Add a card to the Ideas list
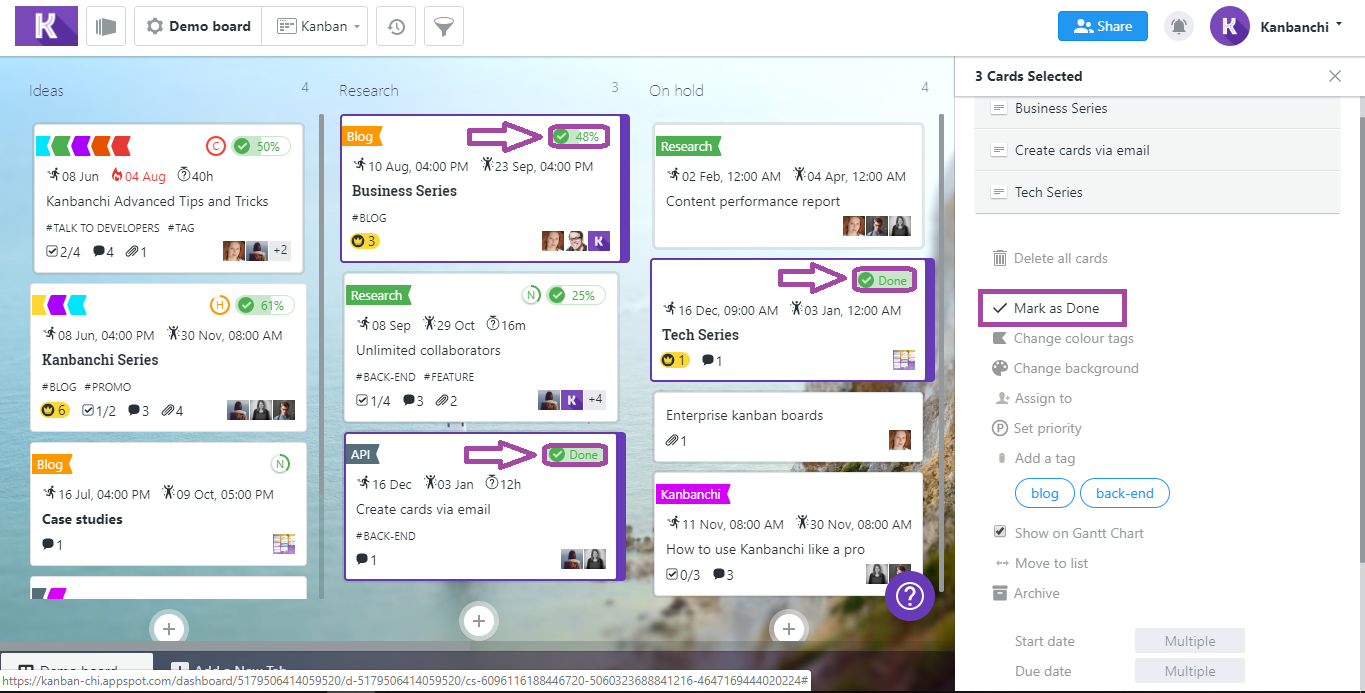1365x693 pixels. [x=169, y=628]
